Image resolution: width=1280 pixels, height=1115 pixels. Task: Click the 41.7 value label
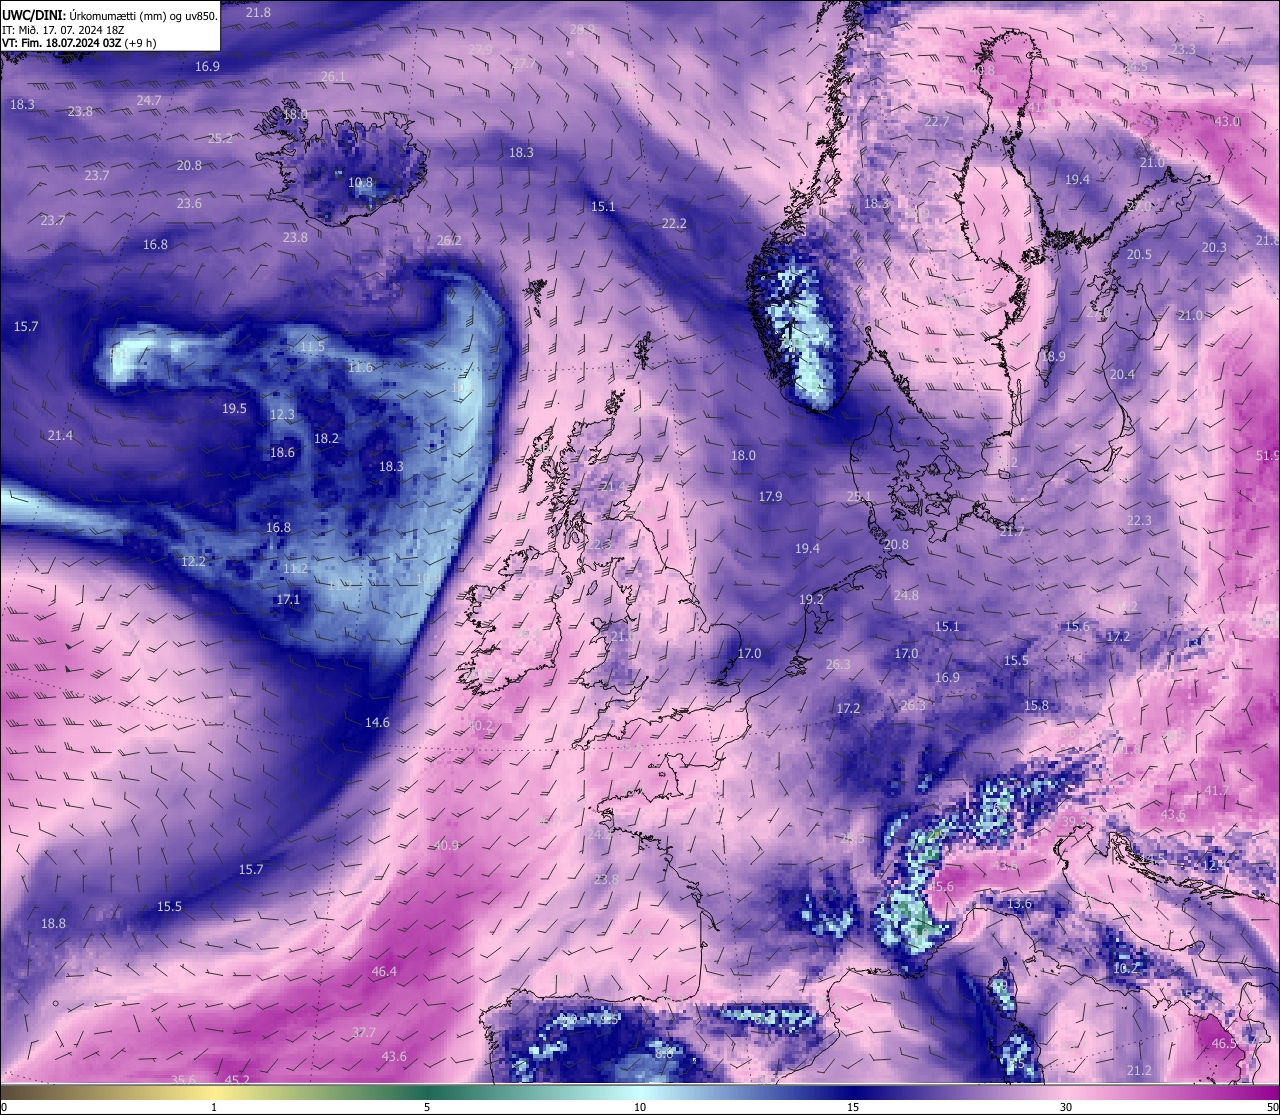point(1217,790)
